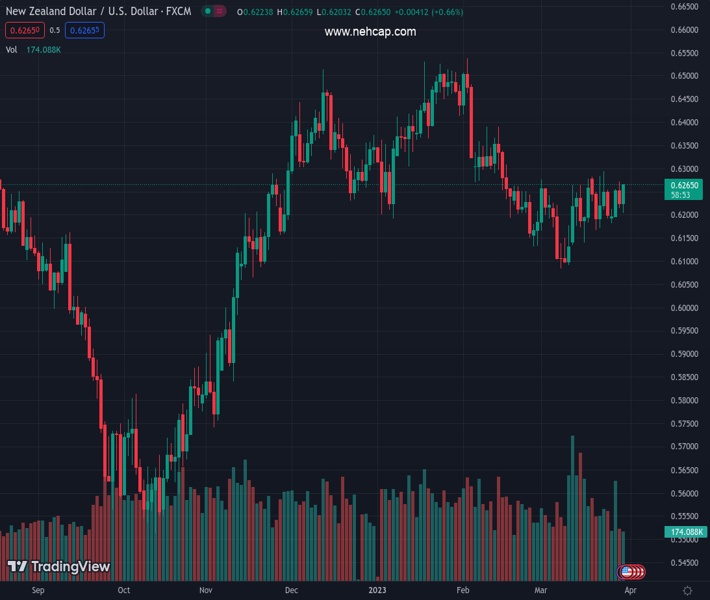Click the Oct label on the time axis

pos(123,591)
